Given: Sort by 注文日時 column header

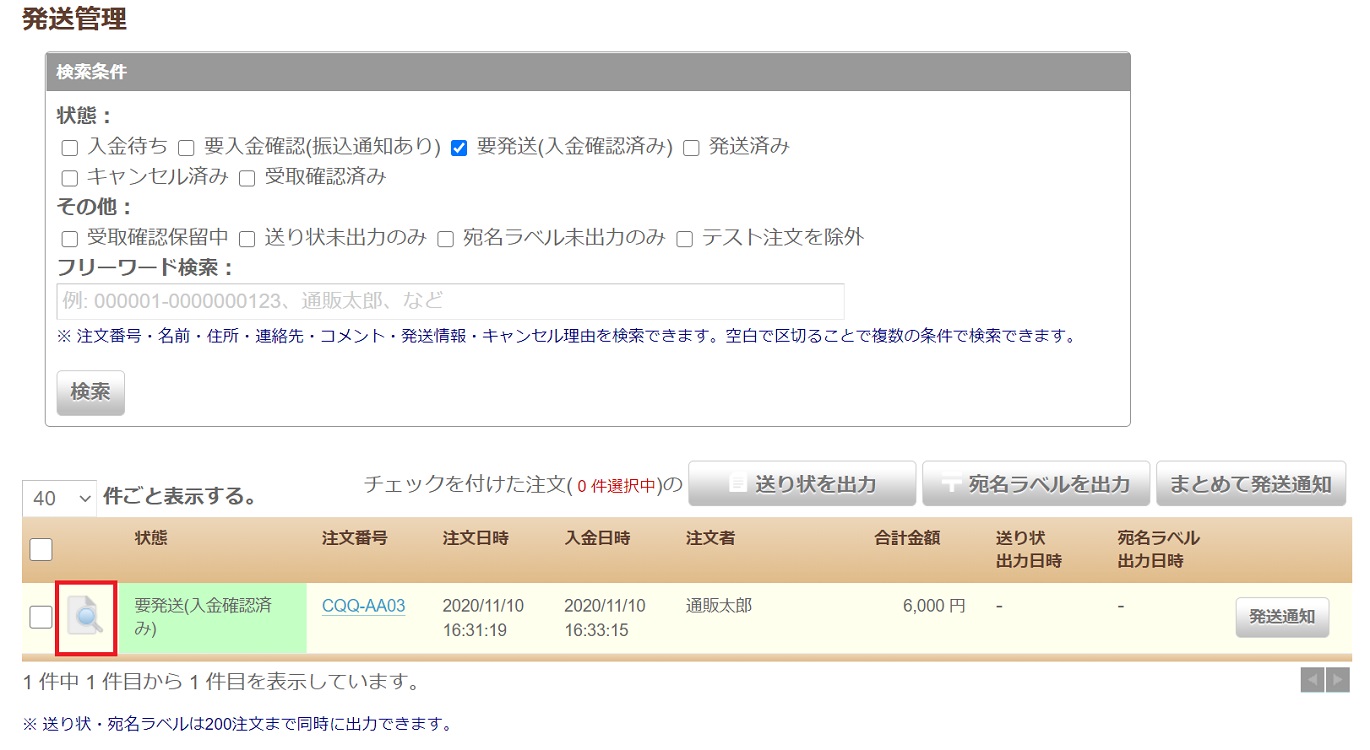Looking at the screenshot, I should (475, 538).
